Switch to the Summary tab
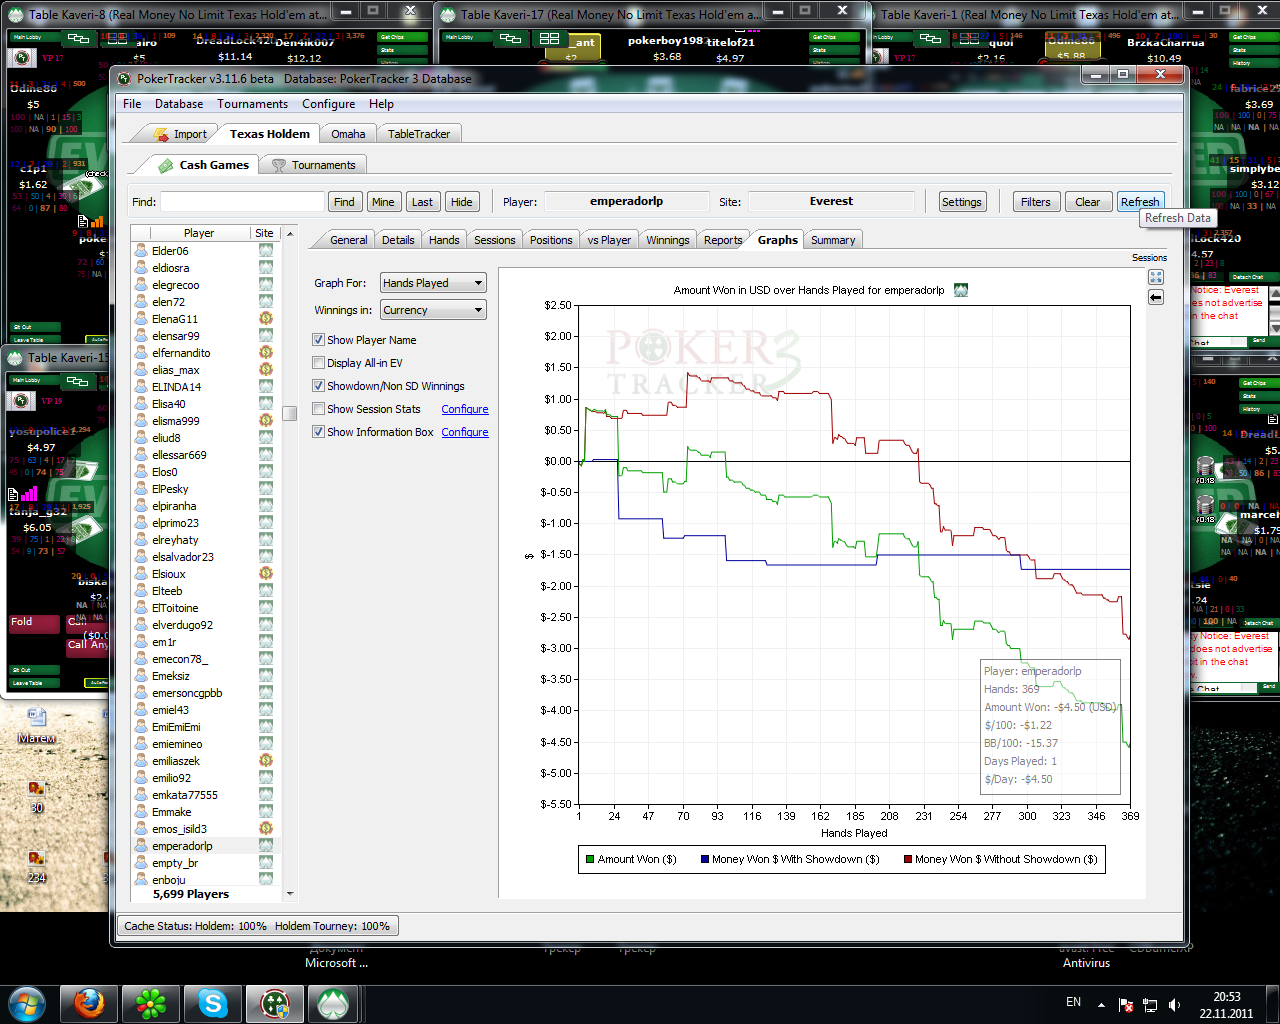 click(833, 240)
